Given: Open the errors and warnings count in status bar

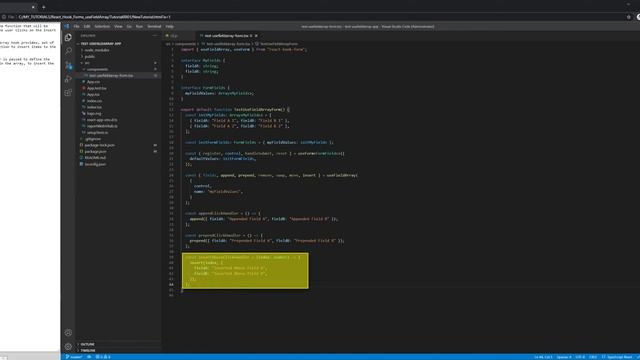Looking at the screenshot, I should [103, 357].
